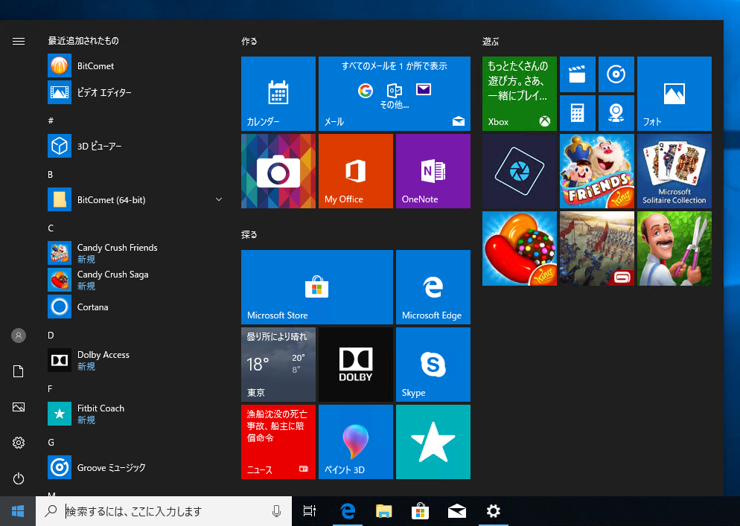Click the 遊ぶ group header
Viewport: 740px width, 526px height.
pos(491,42)
